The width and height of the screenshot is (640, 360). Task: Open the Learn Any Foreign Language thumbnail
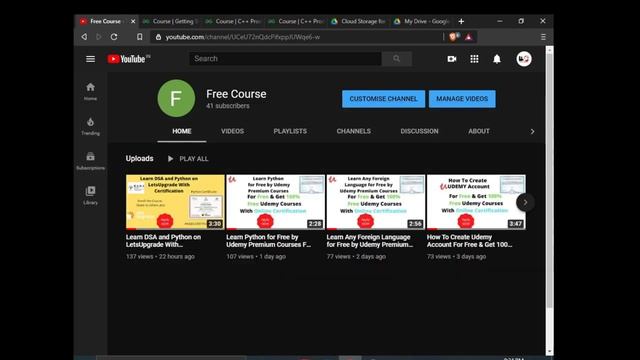click(376, 202)
